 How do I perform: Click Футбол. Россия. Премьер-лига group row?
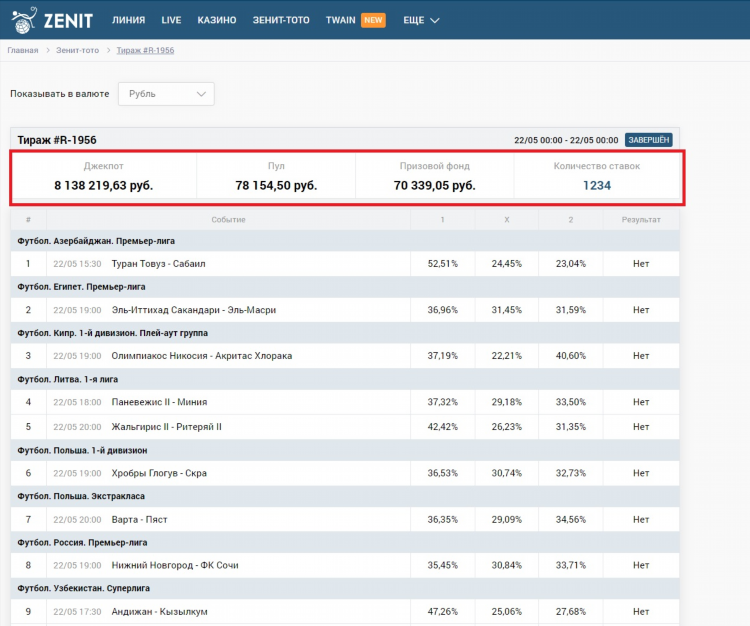345,543
